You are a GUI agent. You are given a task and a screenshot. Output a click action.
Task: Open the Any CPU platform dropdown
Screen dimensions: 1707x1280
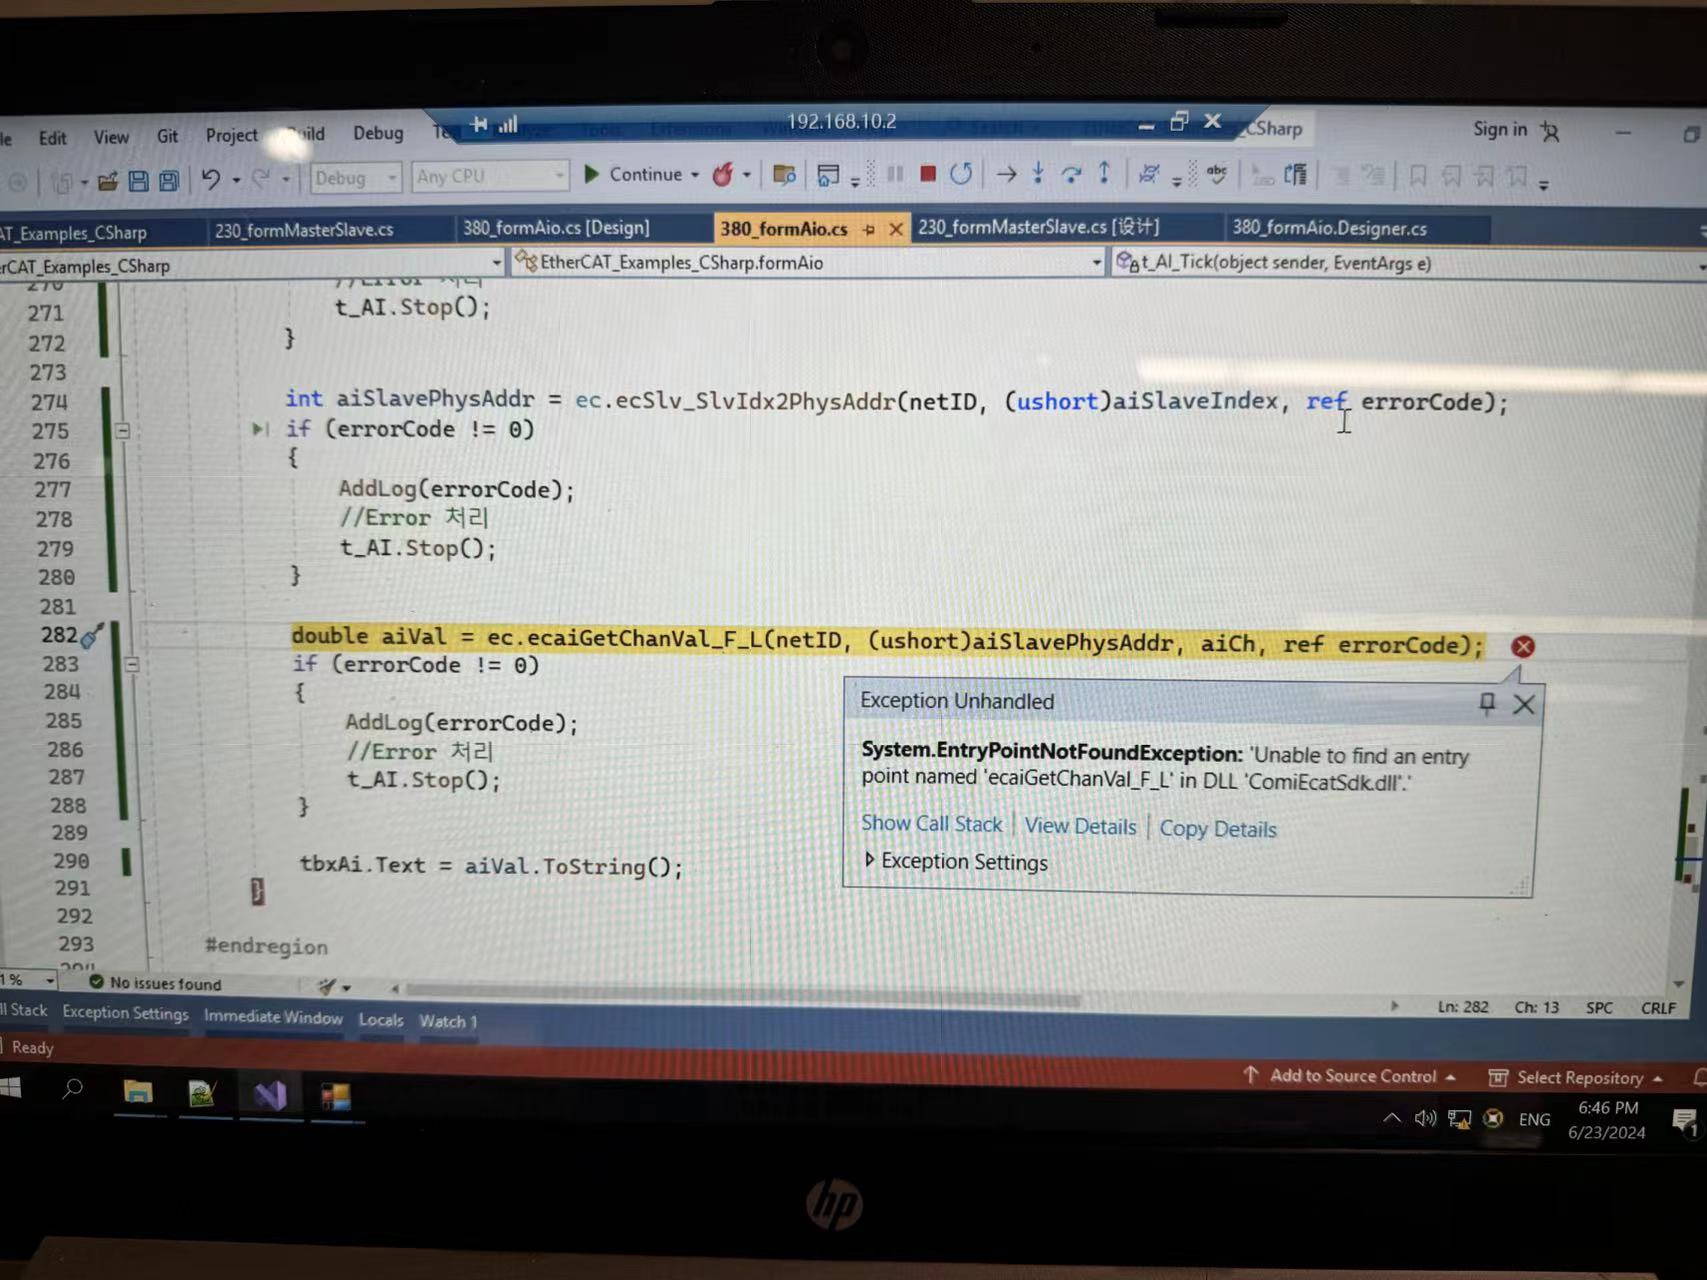[489, 176]
